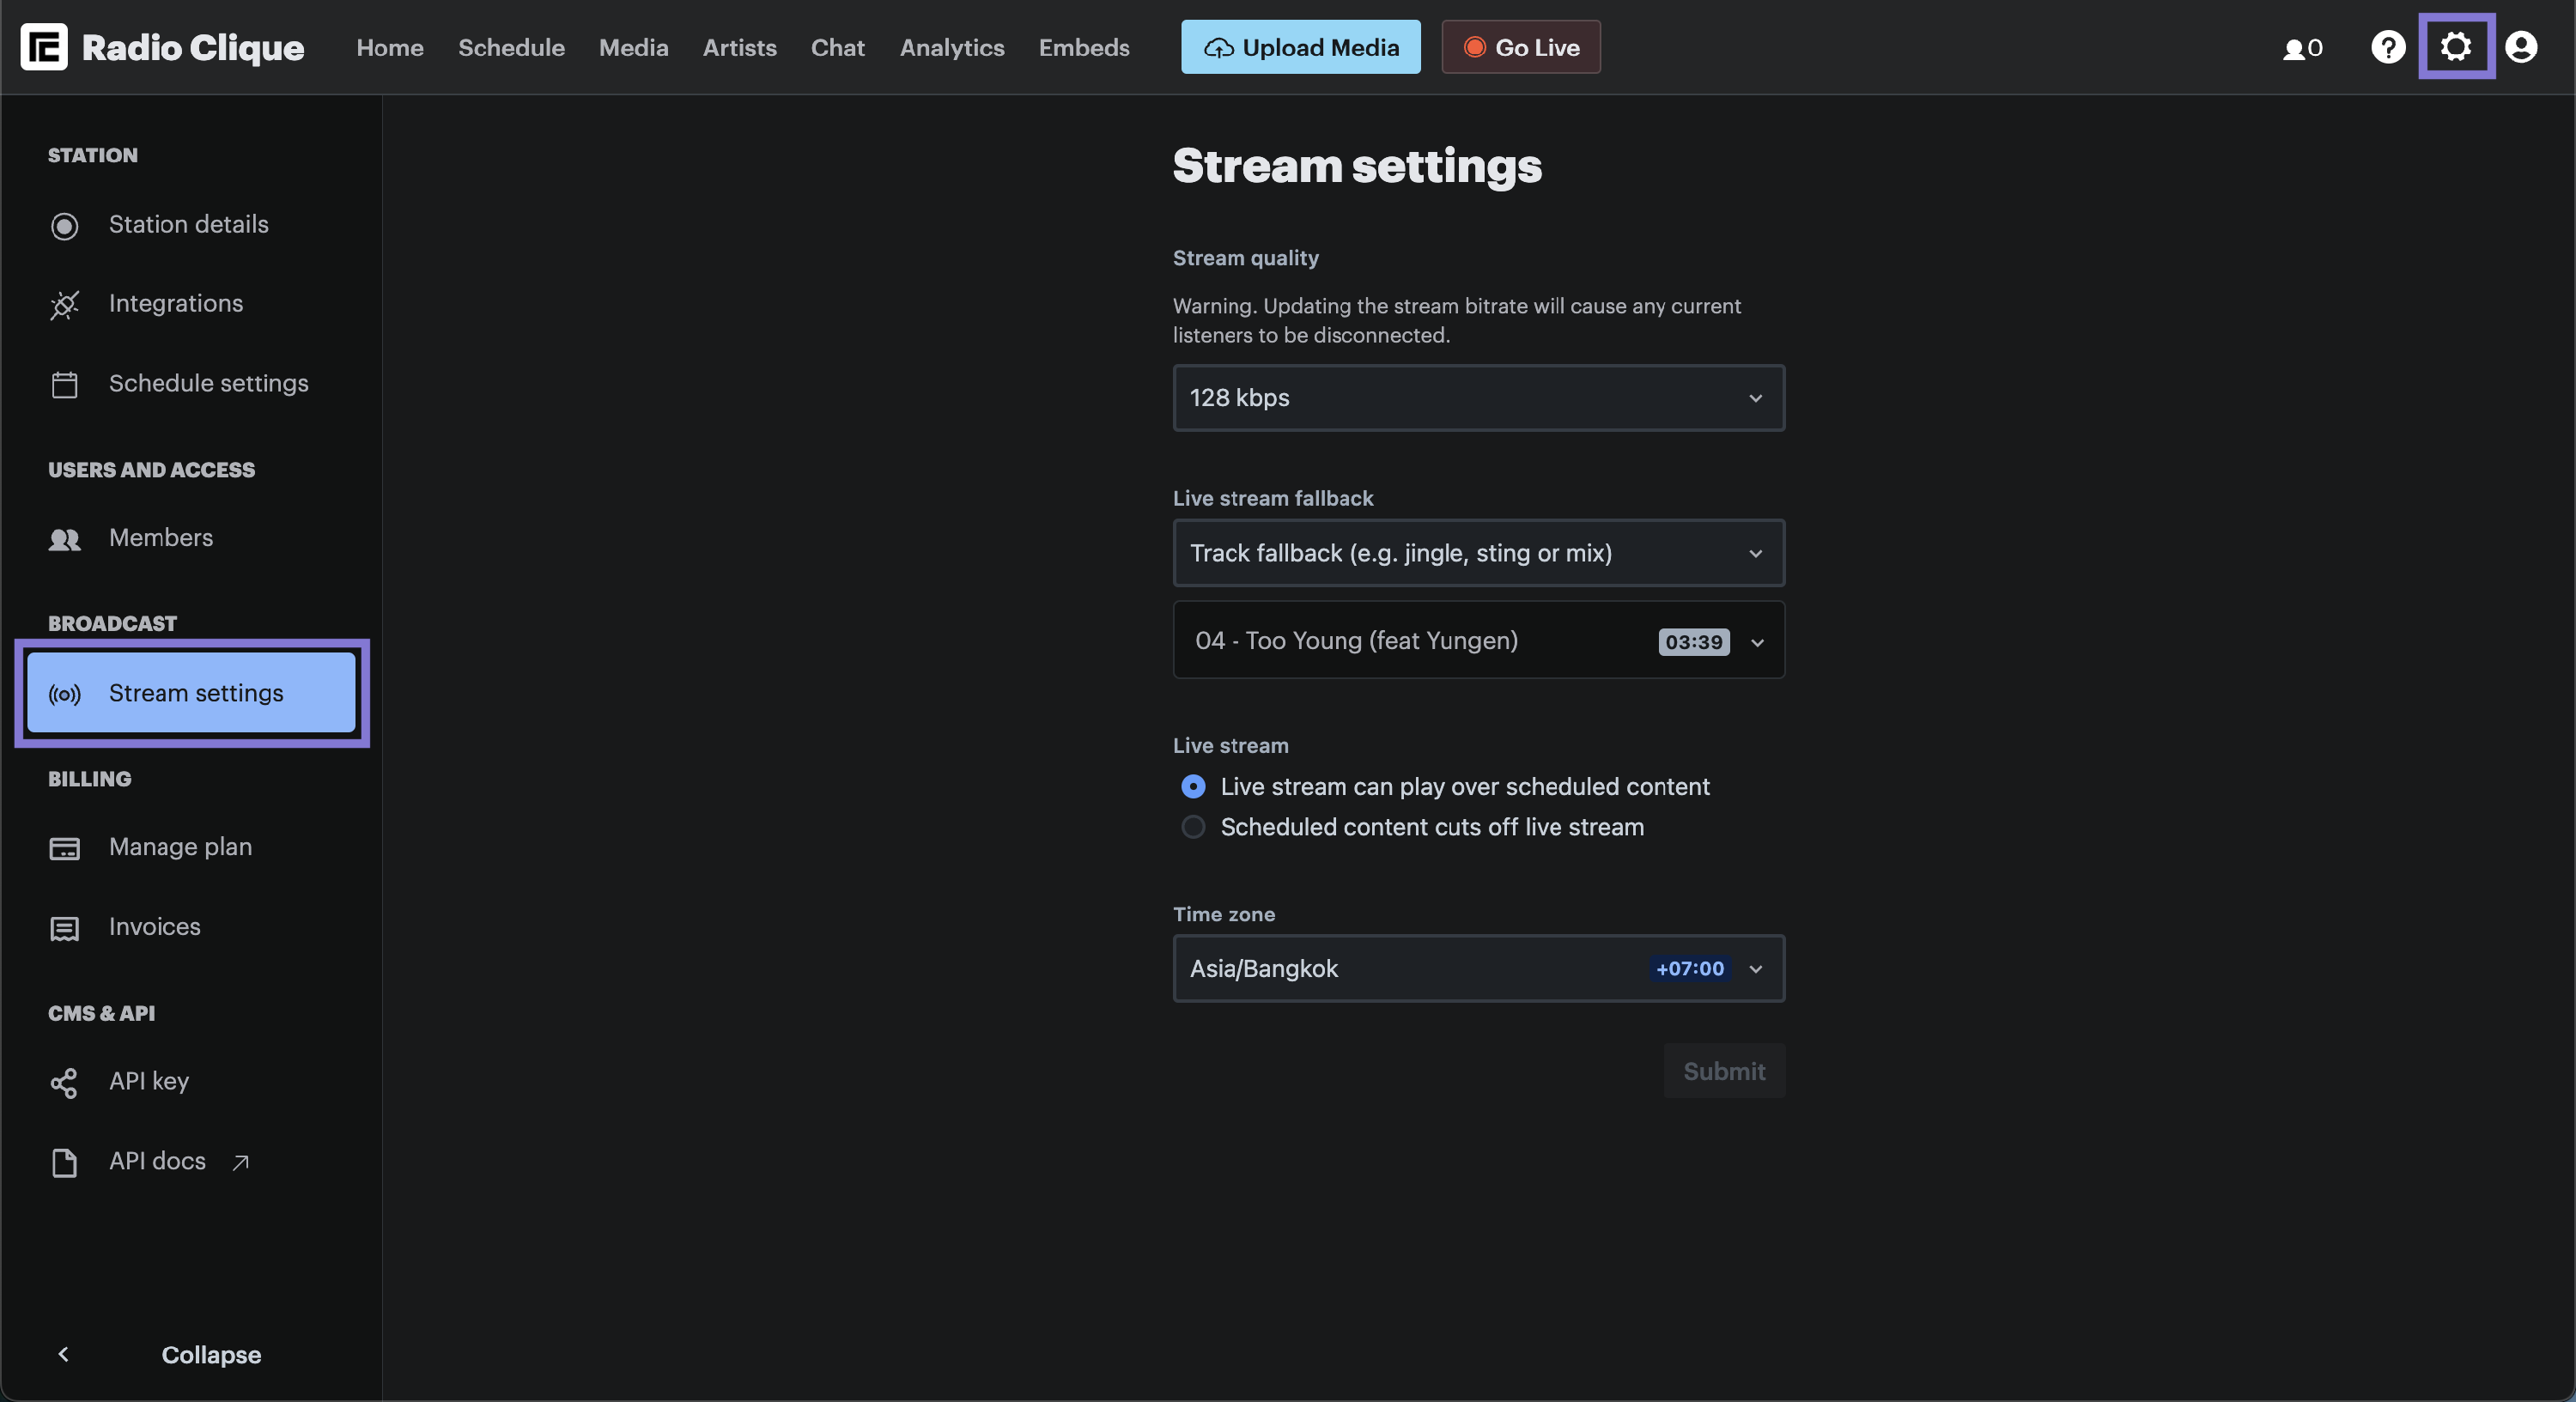Click the 03:39 track duration badge

[1694, 641]
